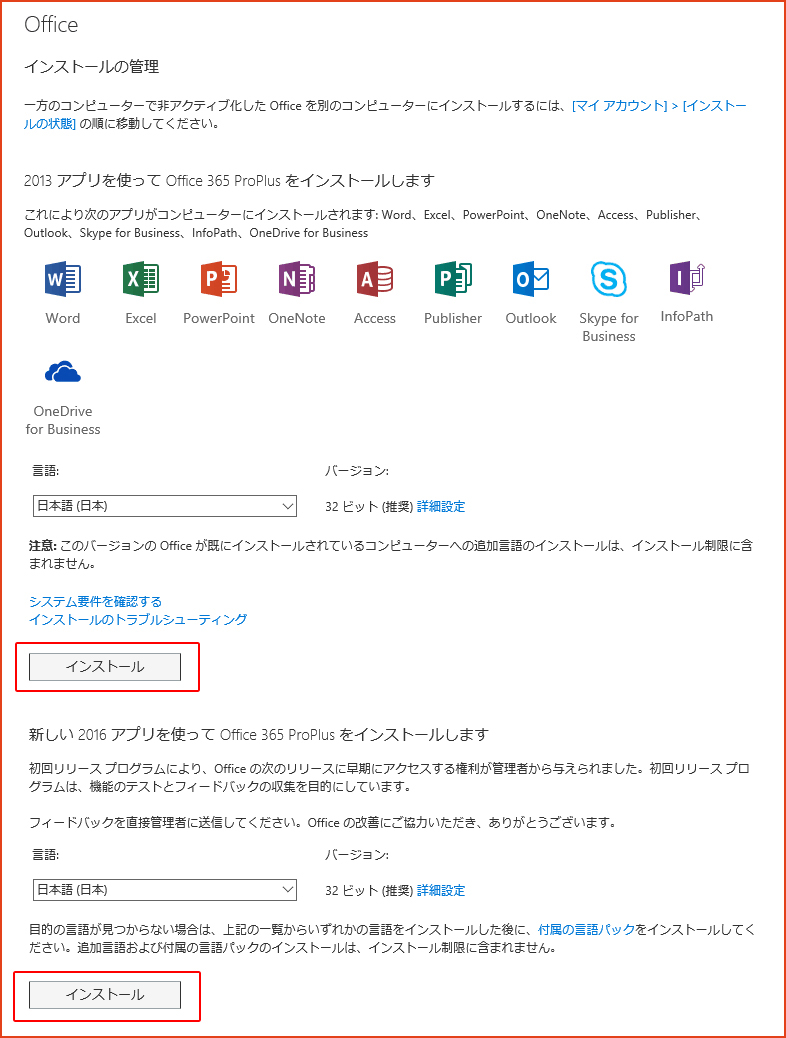Click 詳細設定 link in the 2016 section

tap(441, 890)
